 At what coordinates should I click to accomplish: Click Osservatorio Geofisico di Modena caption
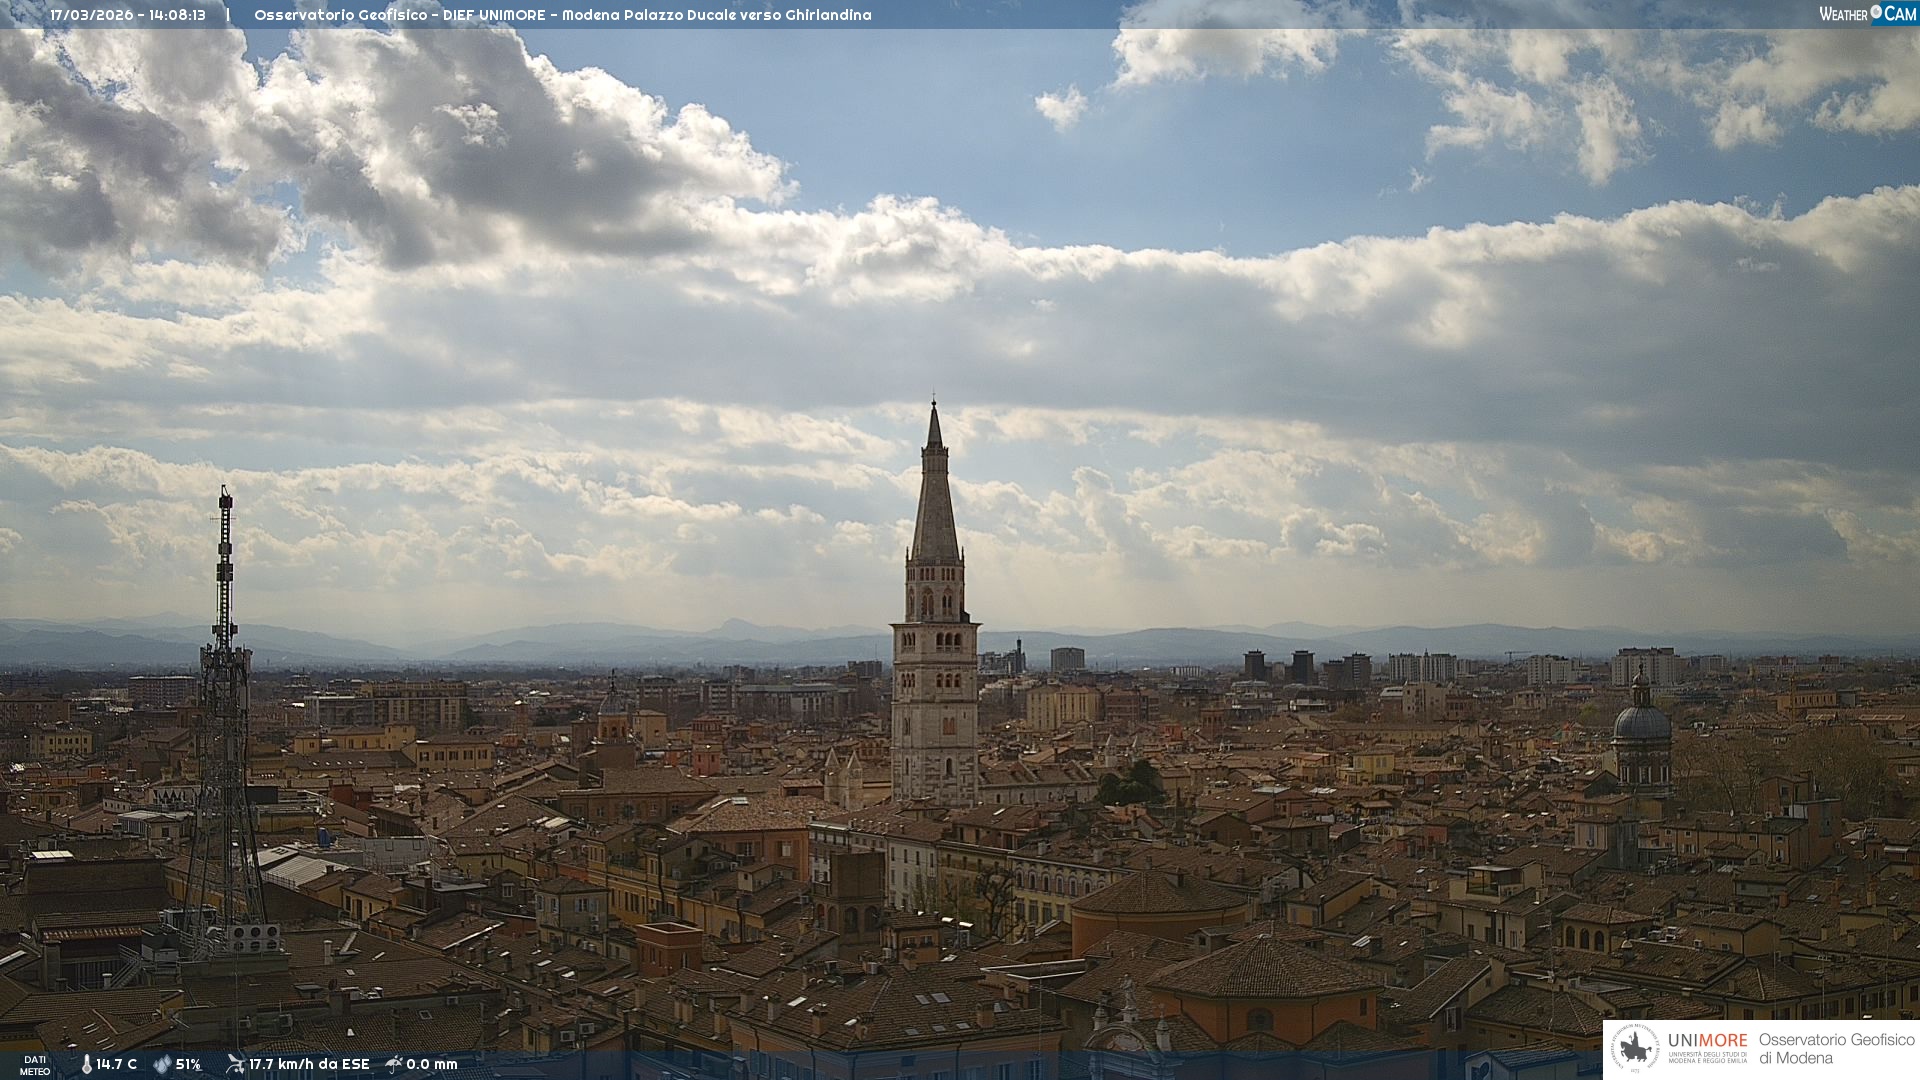tap(1836, 1049)
